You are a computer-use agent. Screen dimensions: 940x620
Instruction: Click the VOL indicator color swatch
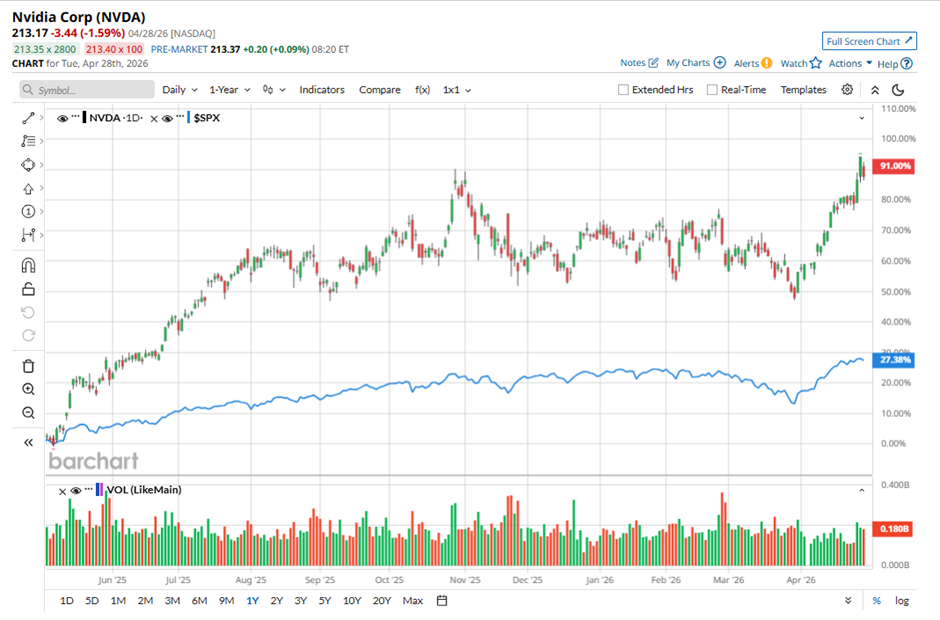(x=99, y=490)
